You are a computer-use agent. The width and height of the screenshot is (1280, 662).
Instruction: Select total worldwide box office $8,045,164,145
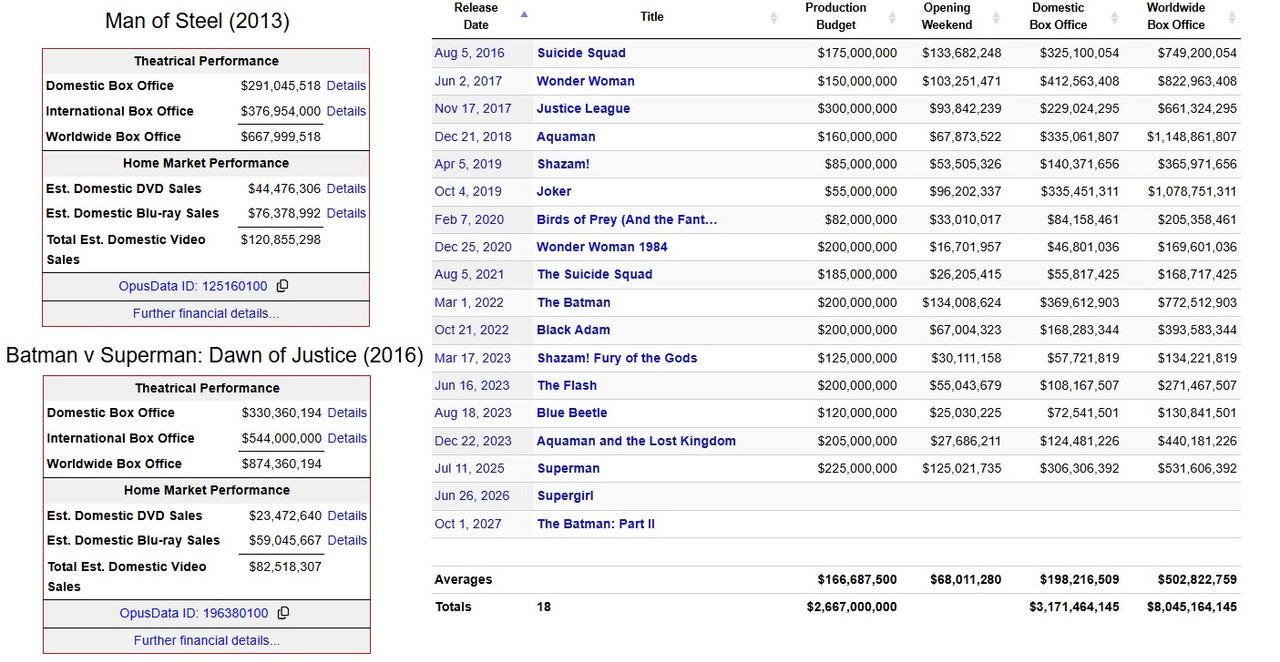point(1191,607)
